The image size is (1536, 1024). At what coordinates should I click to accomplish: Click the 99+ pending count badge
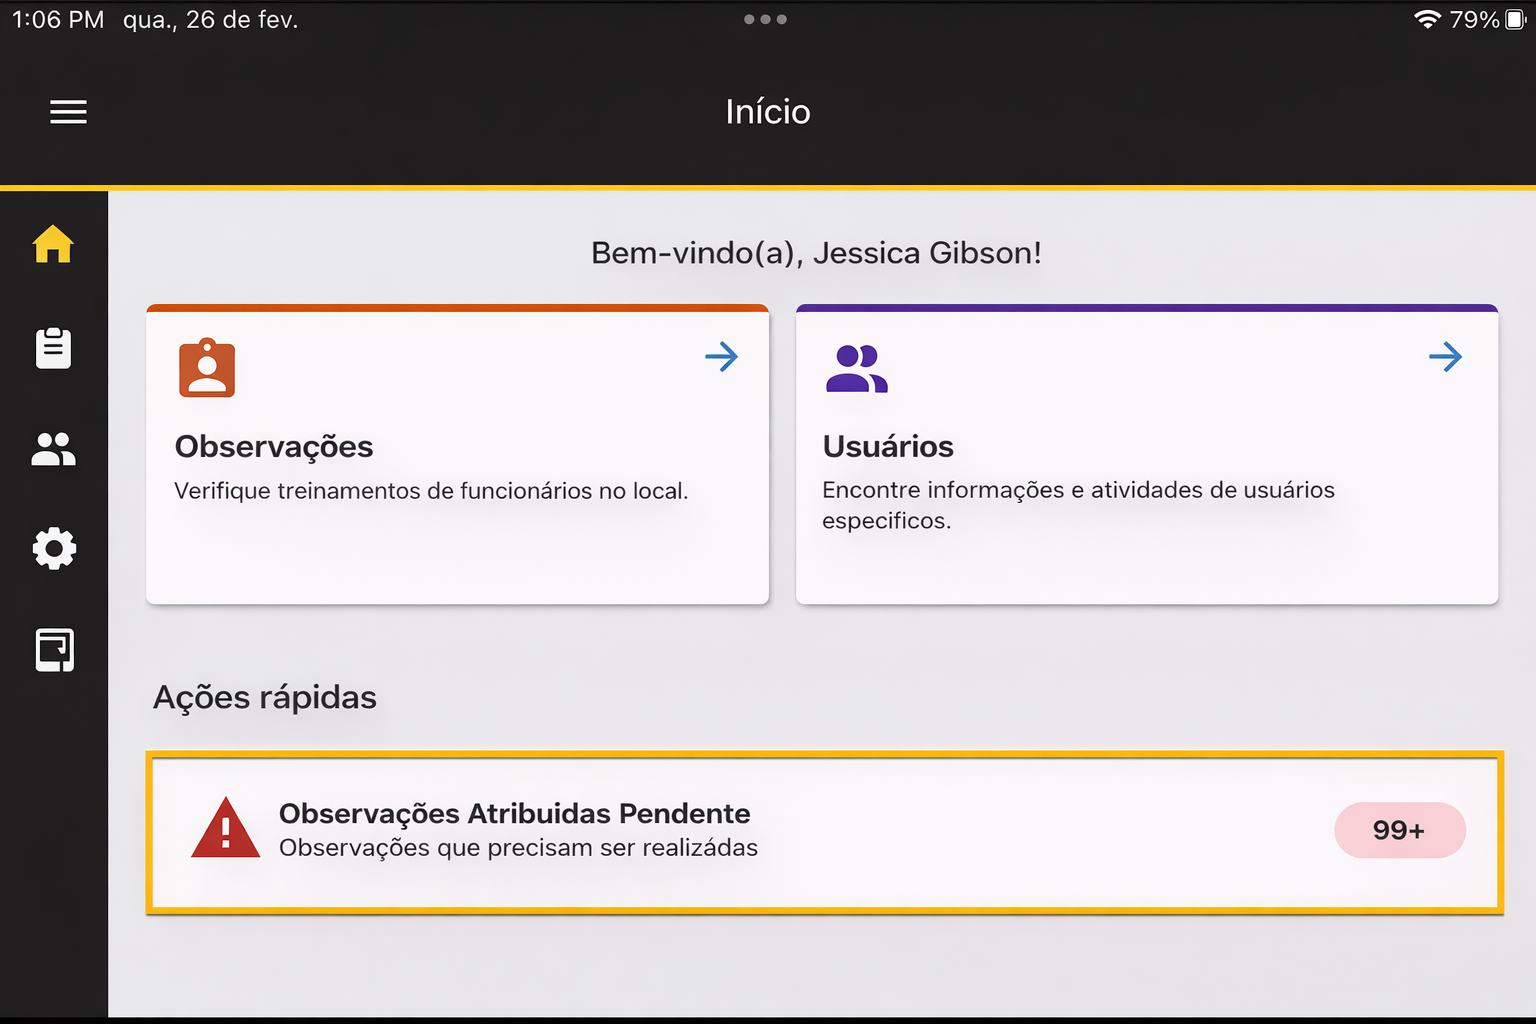(1399, 830)
